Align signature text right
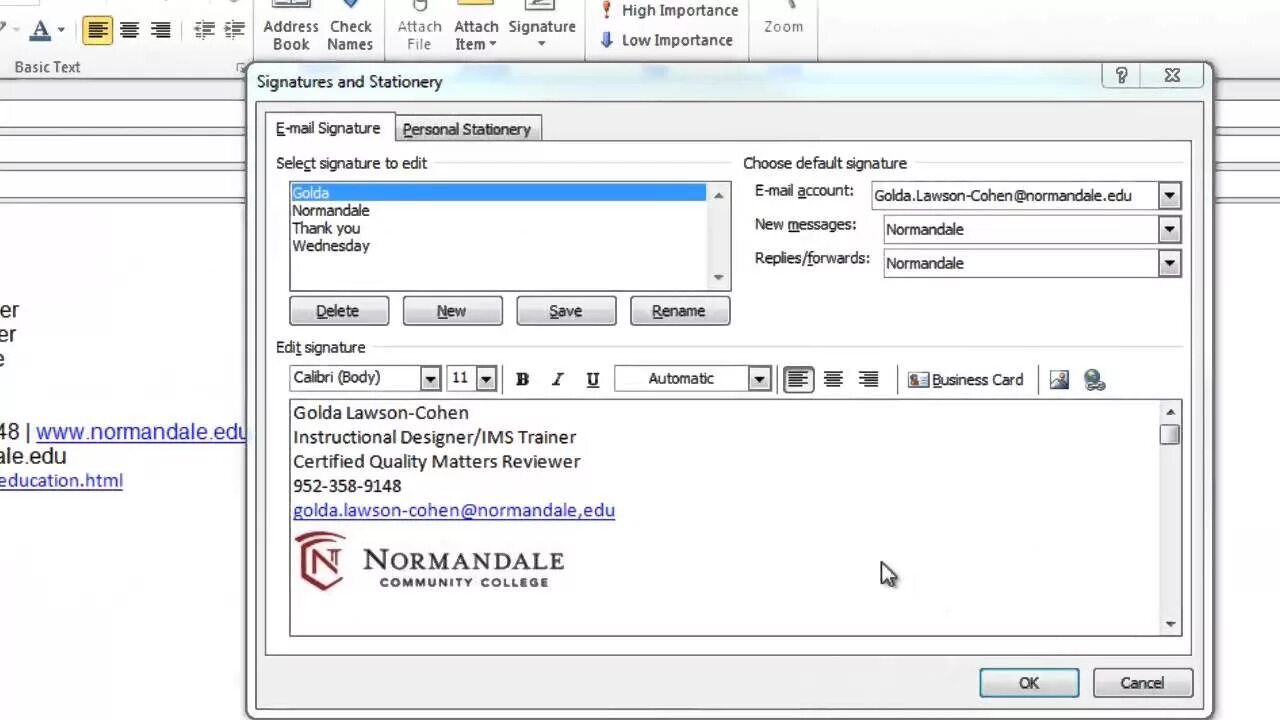 click(x=868, y=379)
